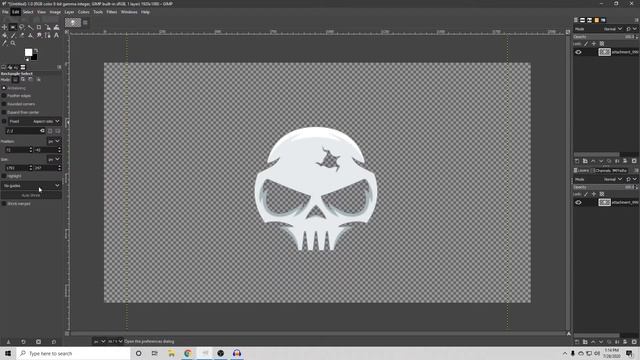
Task: Set aspect ratio to portrait orientation
Action: point(50,131)
